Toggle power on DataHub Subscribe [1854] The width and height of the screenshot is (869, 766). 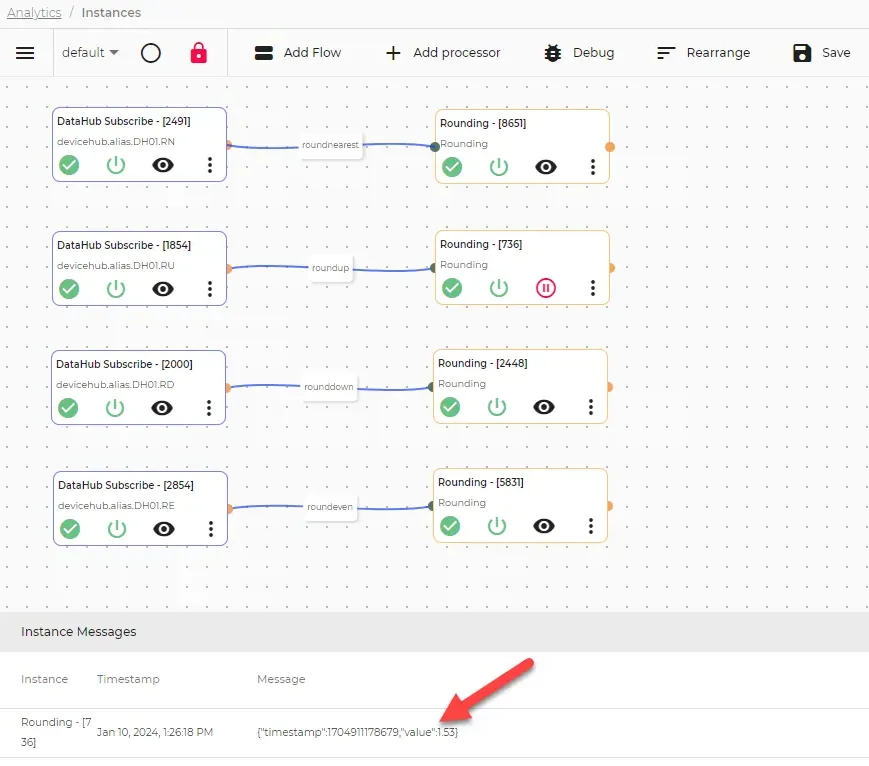[x=116, y=289]
